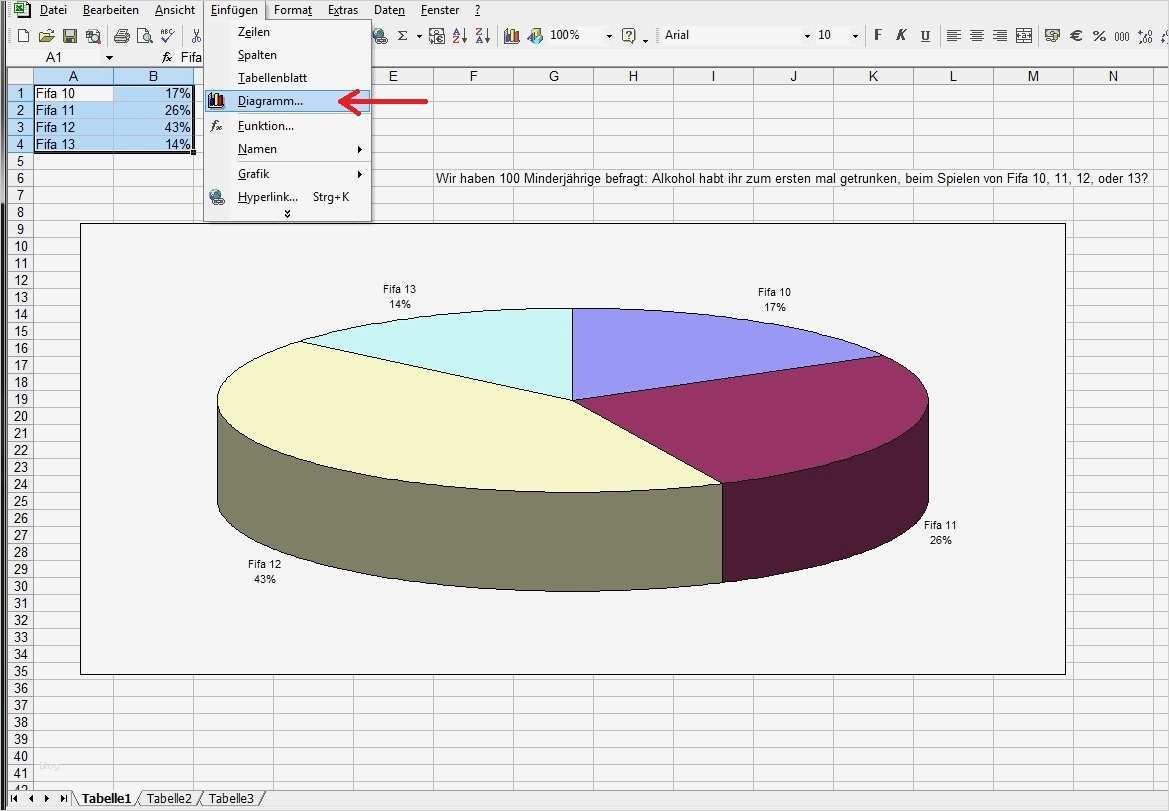The height and width of the screenshot is (811, 1169).
Task: Apply currency format with the money icon
Action: (1052, 36)
